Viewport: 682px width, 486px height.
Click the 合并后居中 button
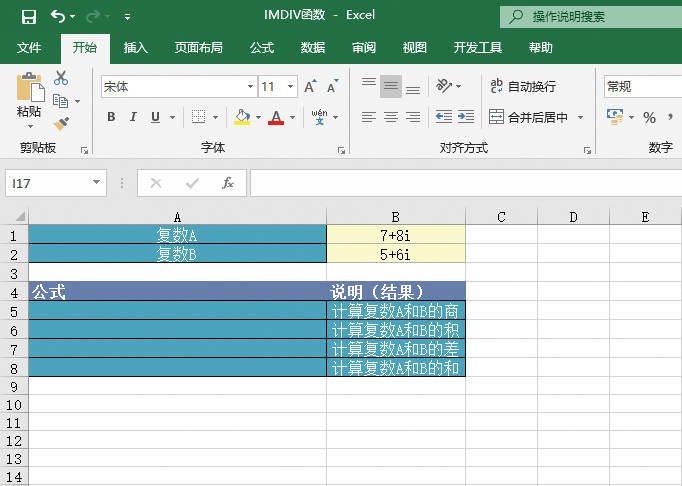coord(529,117)
